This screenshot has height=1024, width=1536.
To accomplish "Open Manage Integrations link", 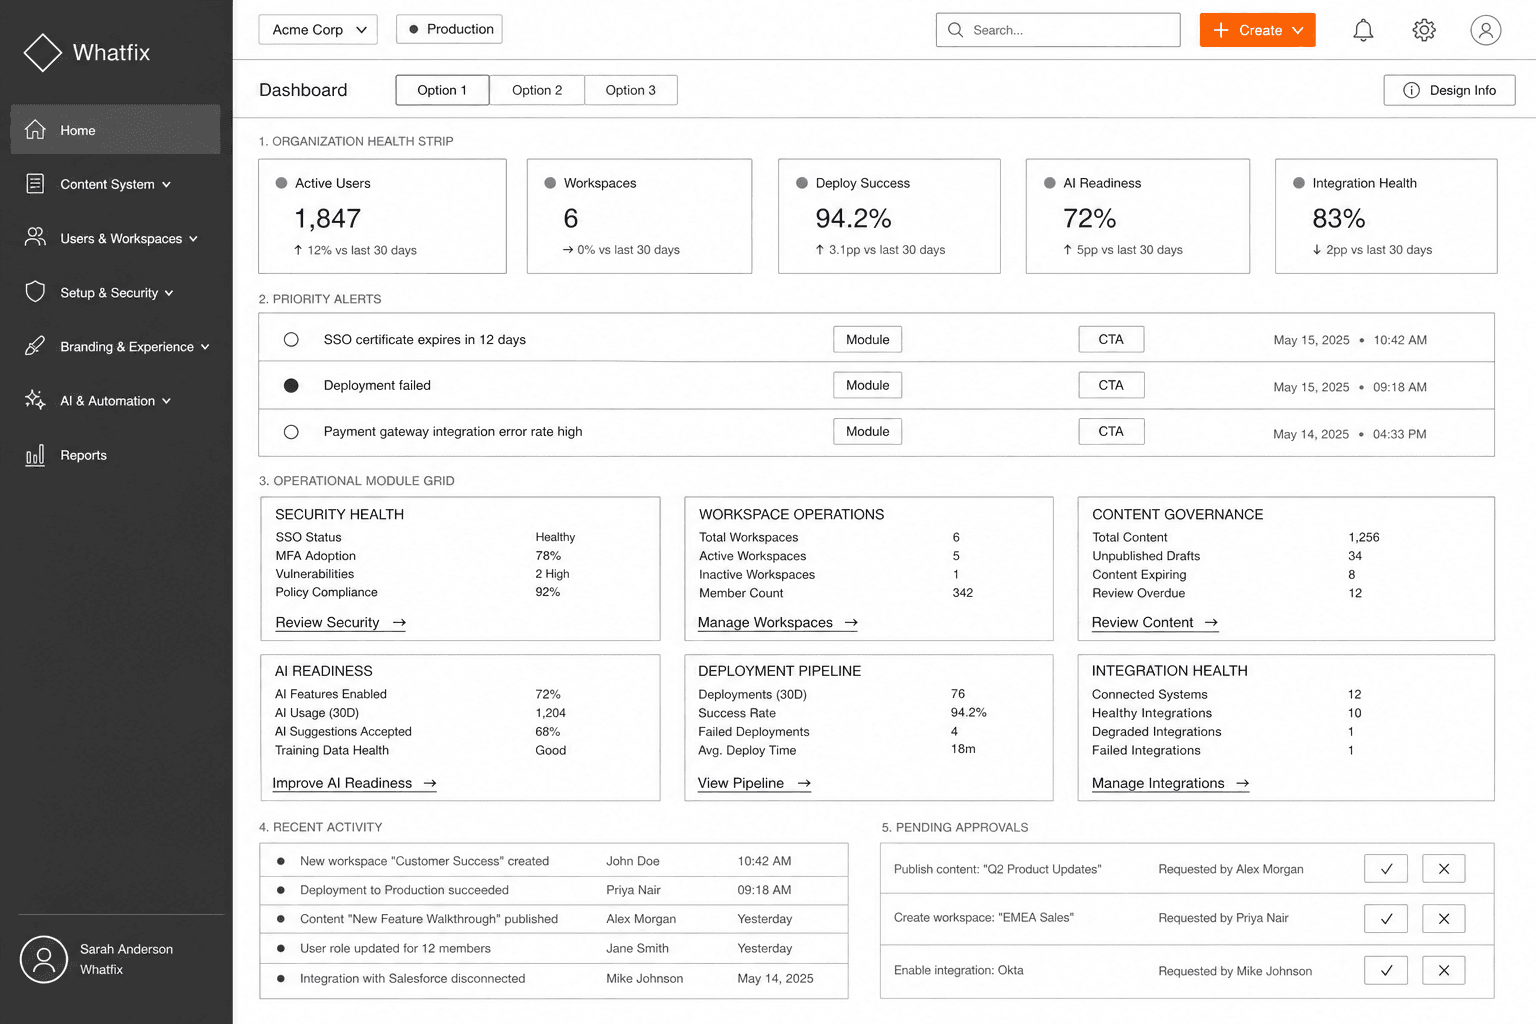I will coord(1171,783).
